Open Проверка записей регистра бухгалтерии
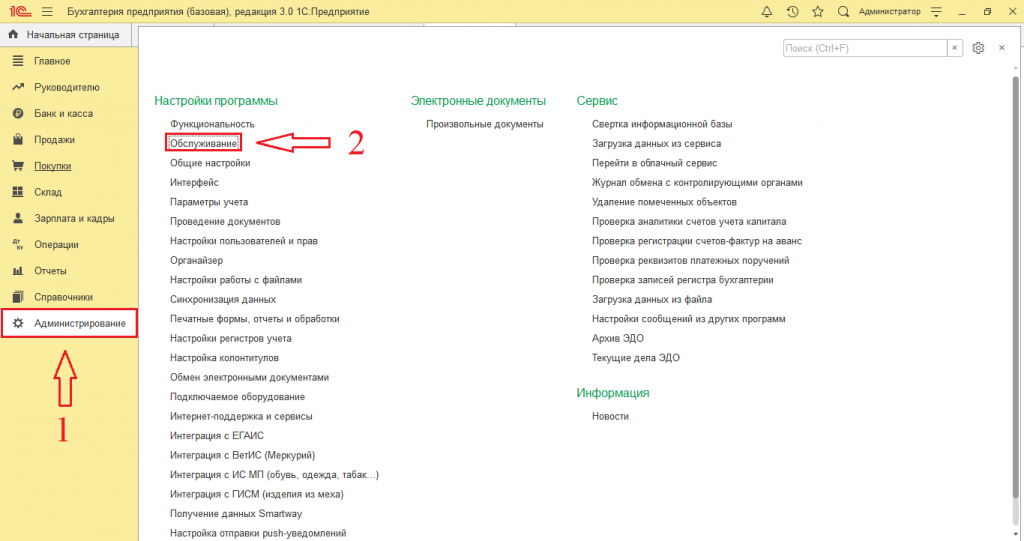Screen dimensions: 1024x541 tap(682, 280)
